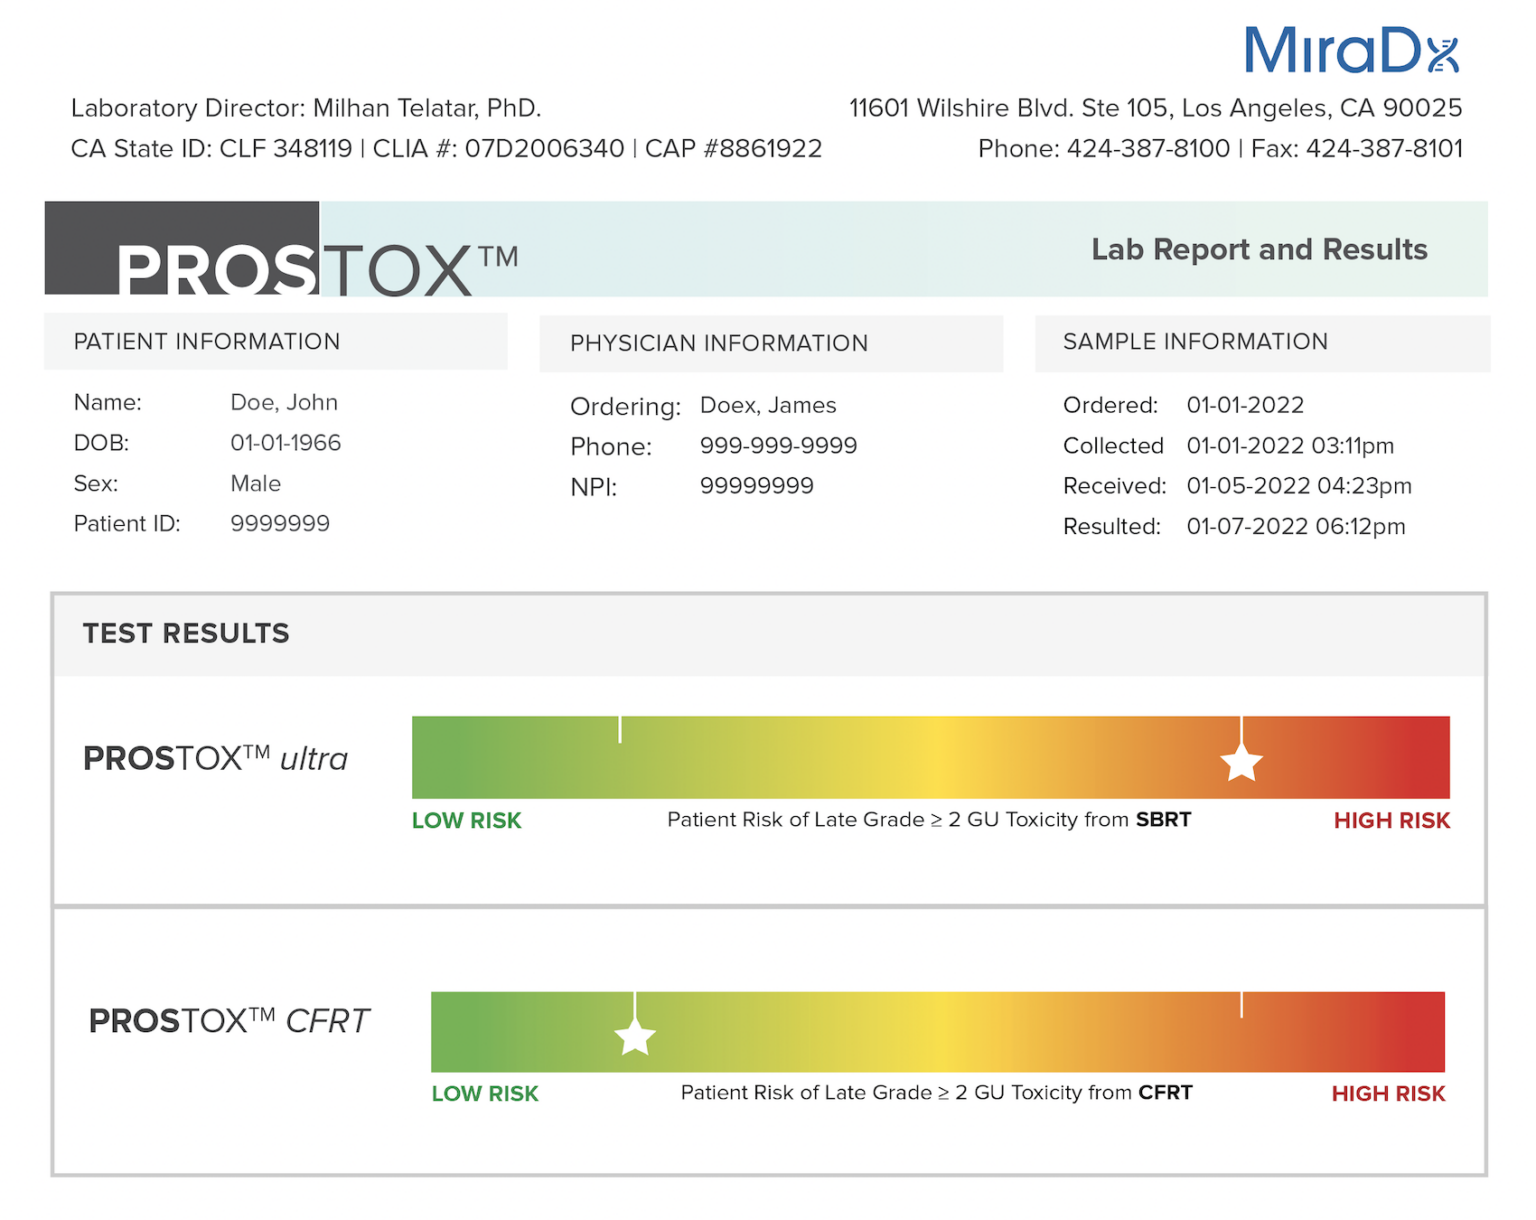1536x1220 pixels.
Task: Select the Physician Information section header
Action: 718,344
